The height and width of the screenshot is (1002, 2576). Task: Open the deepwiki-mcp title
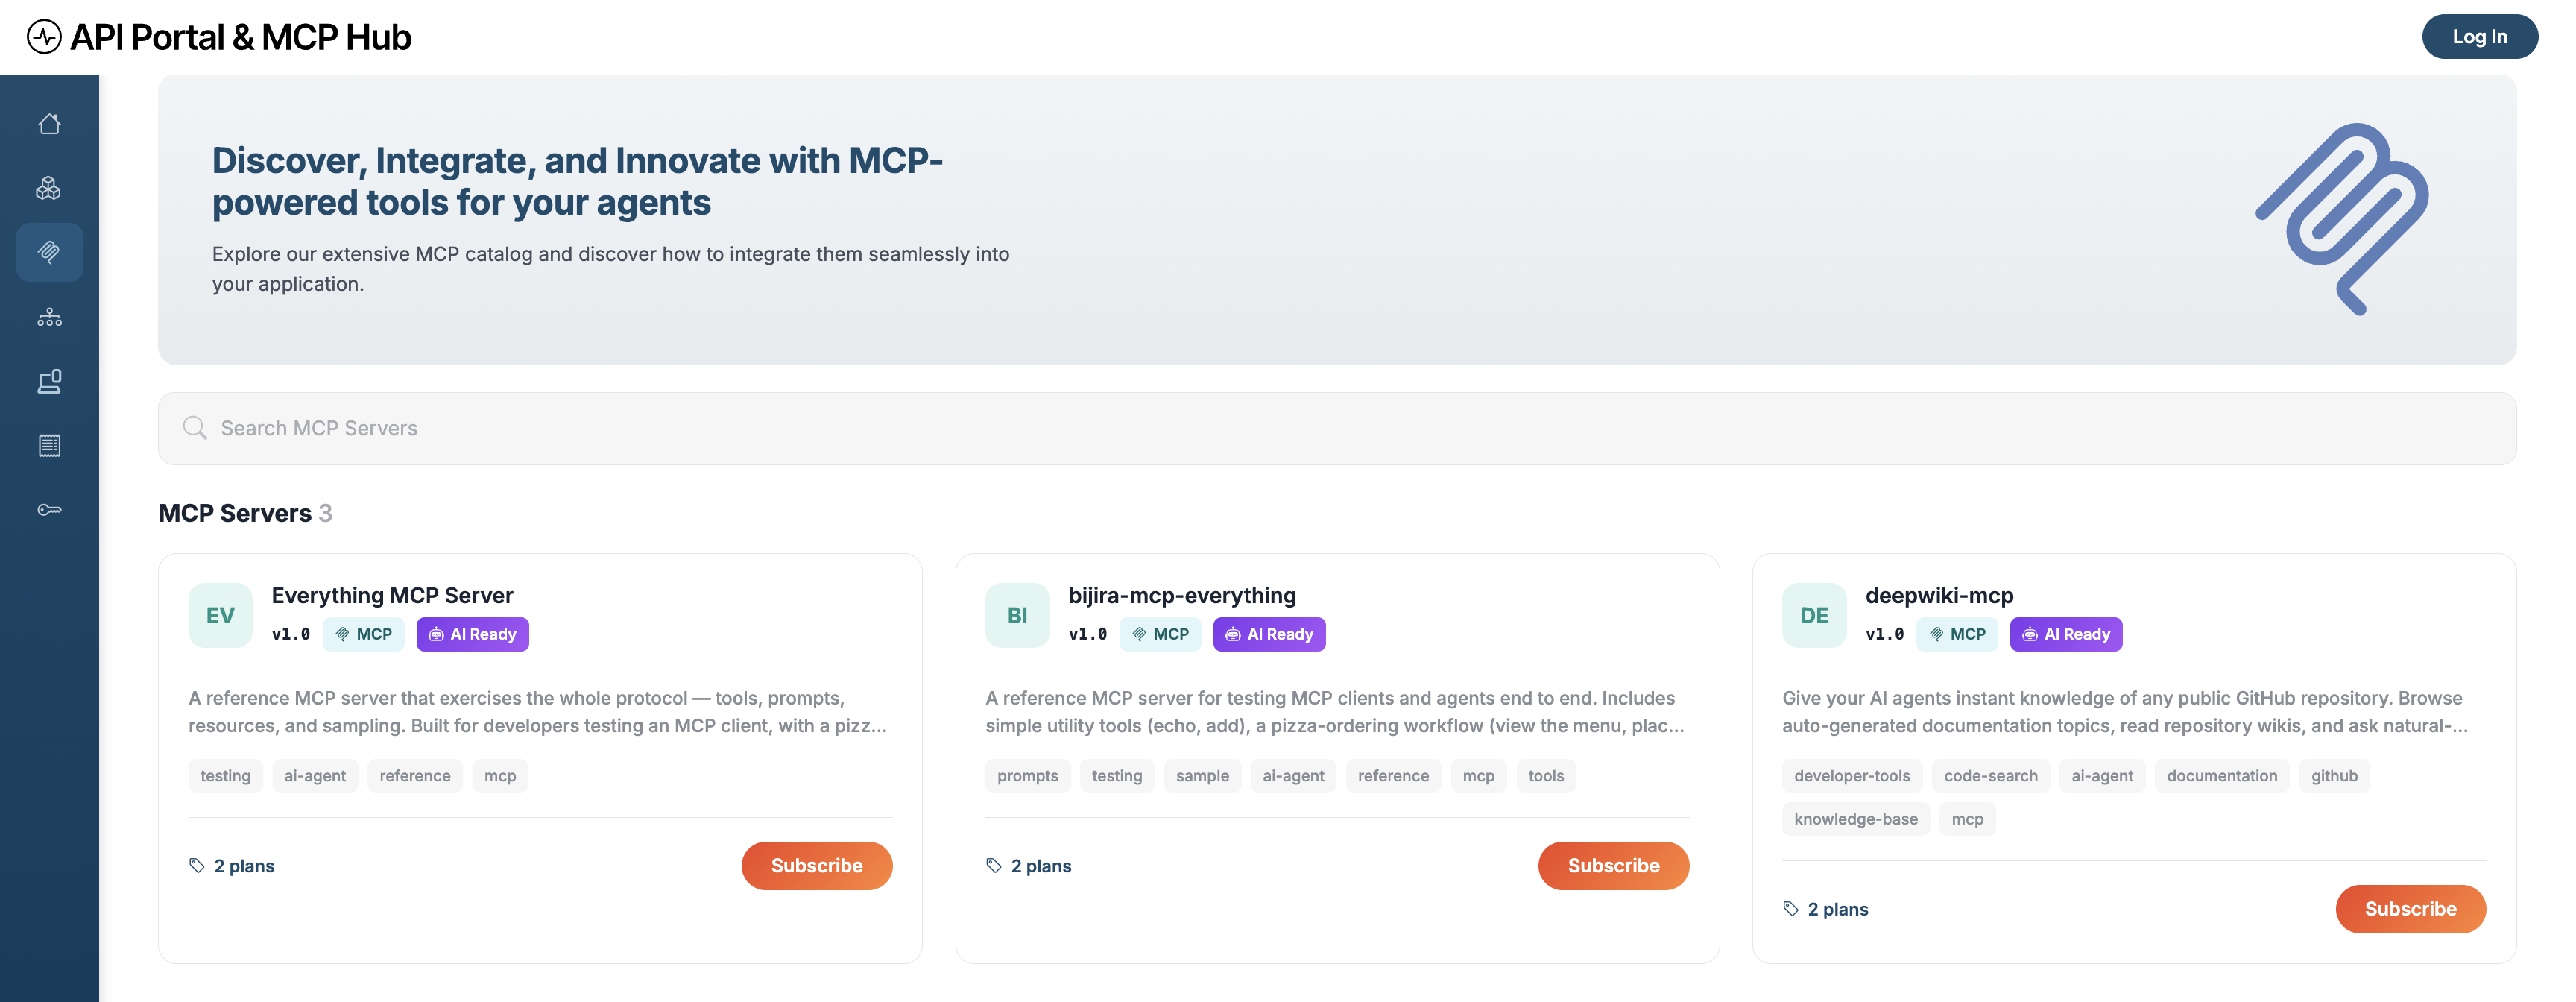[1939, 595]
